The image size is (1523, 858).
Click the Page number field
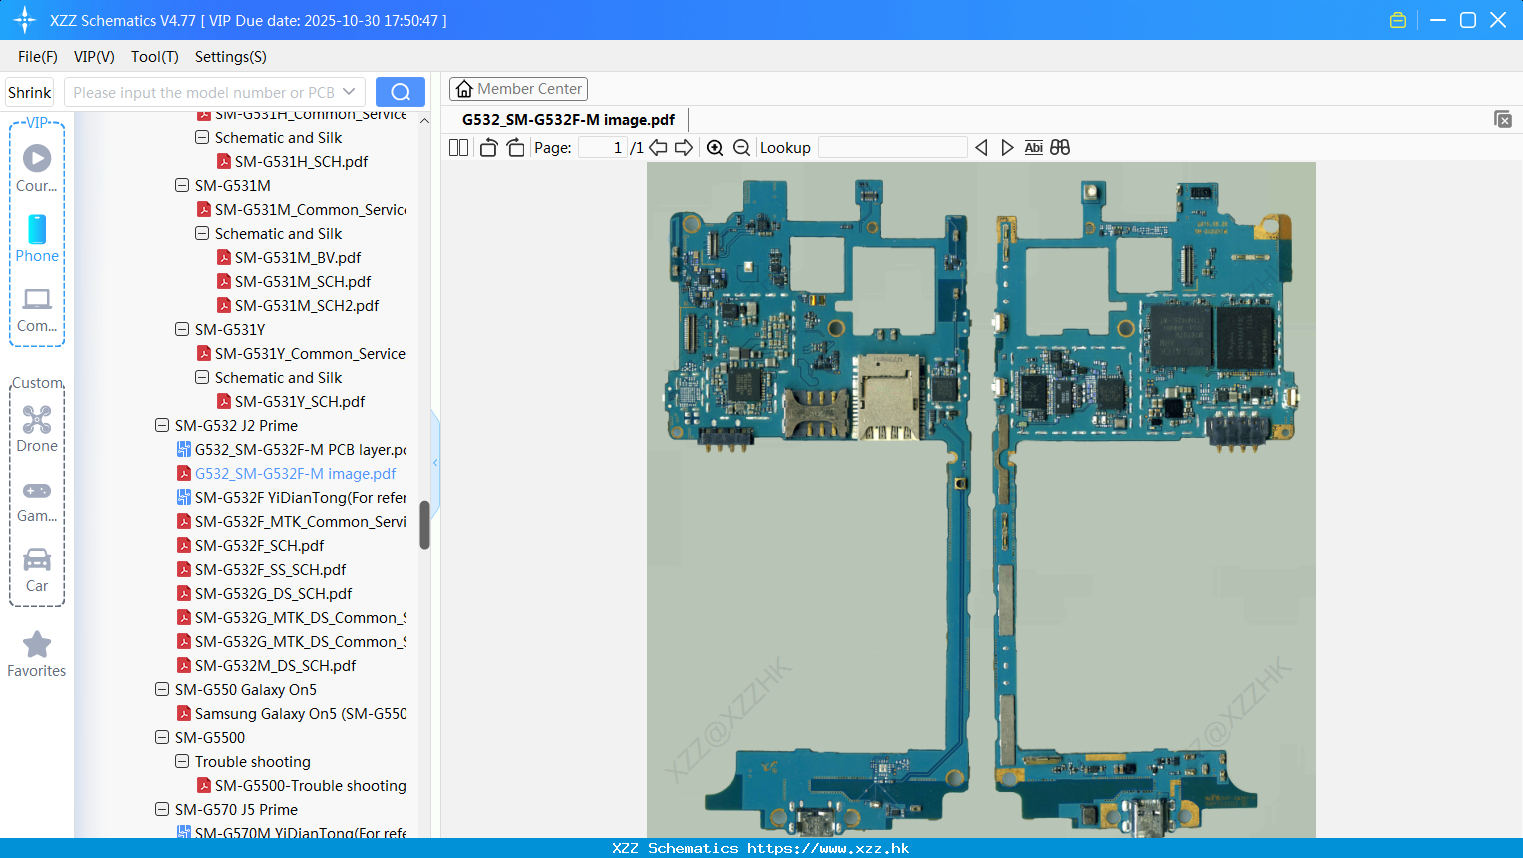603,148
